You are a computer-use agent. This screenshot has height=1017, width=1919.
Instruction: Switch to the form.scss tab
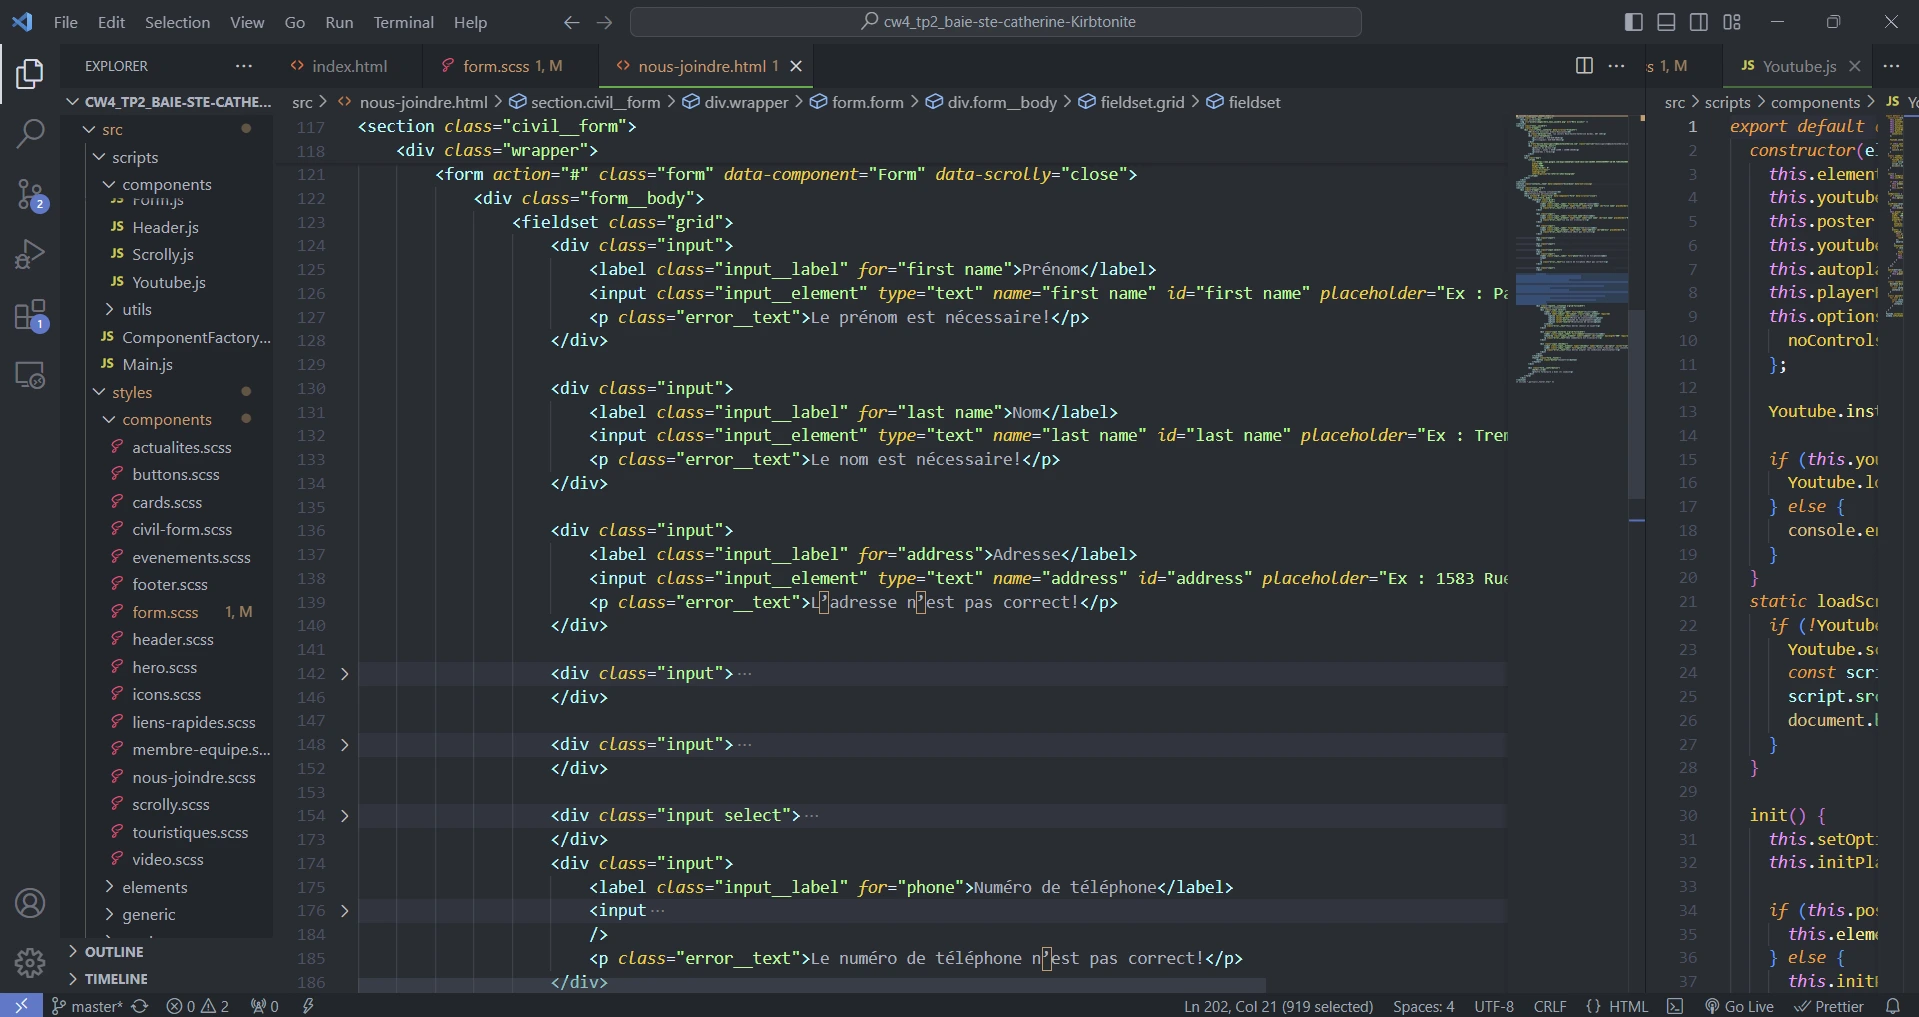[512, 66]
